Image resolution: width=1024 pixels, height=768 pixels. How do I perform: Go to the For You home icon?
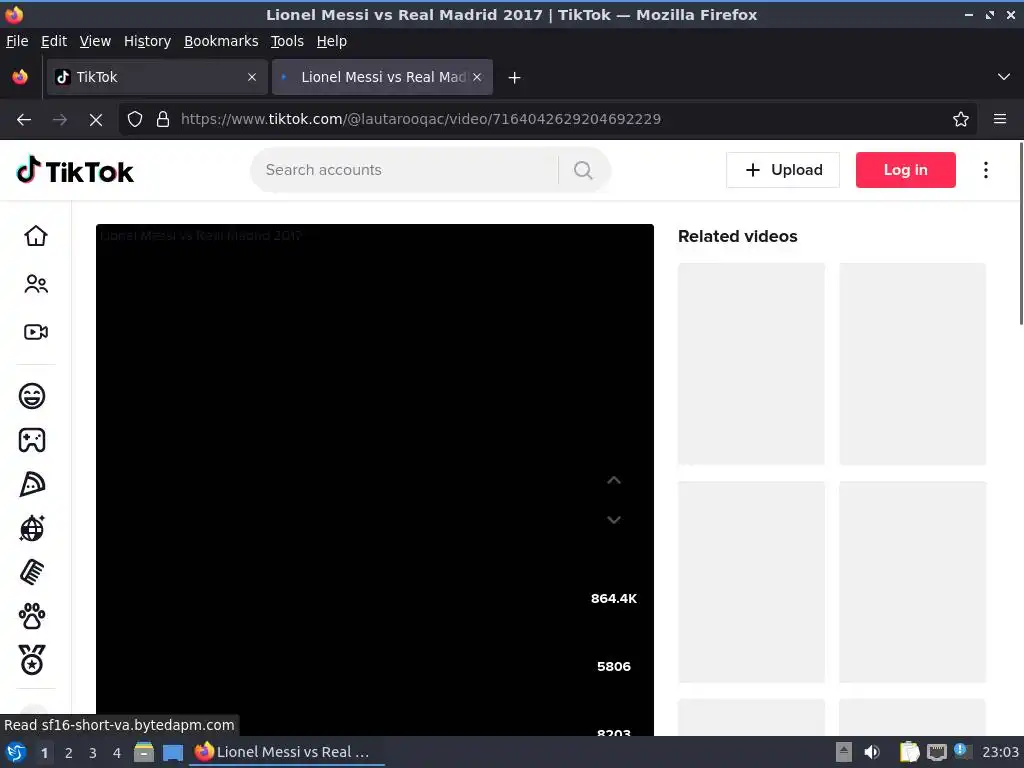(x=36, y=236)
